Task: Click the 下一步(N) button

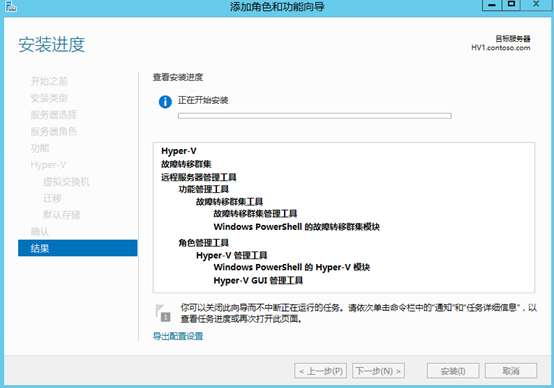Action: point(378,371)
